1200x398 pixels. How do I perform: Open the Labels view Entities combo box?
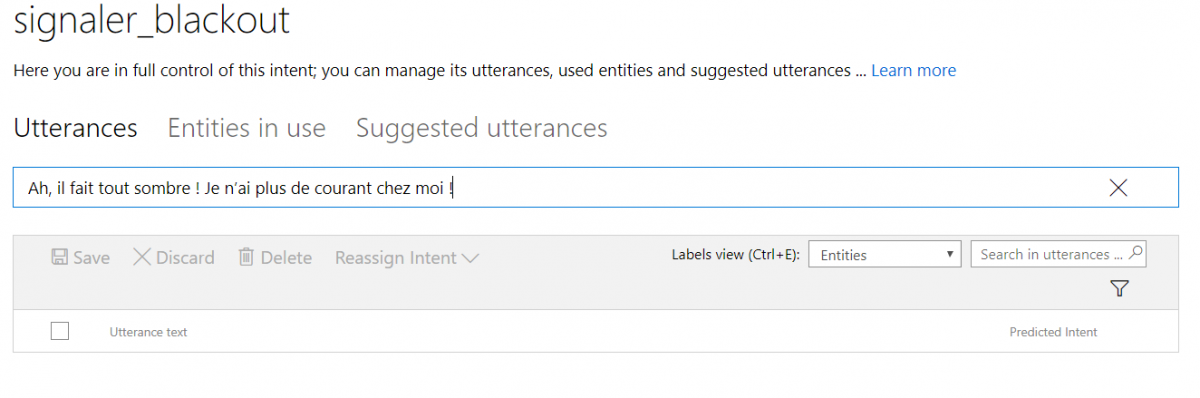[x=884, y=255]
